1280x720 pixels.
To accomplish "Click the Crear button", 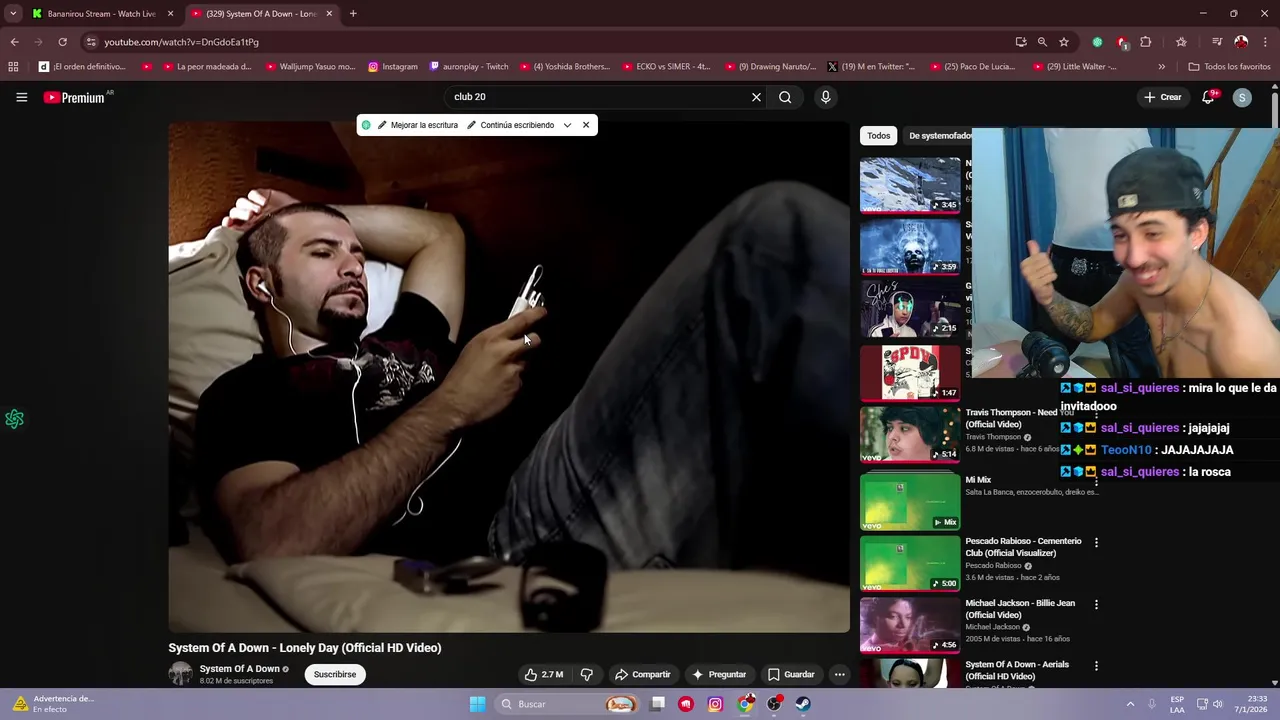I will [x=1164, y=97].
